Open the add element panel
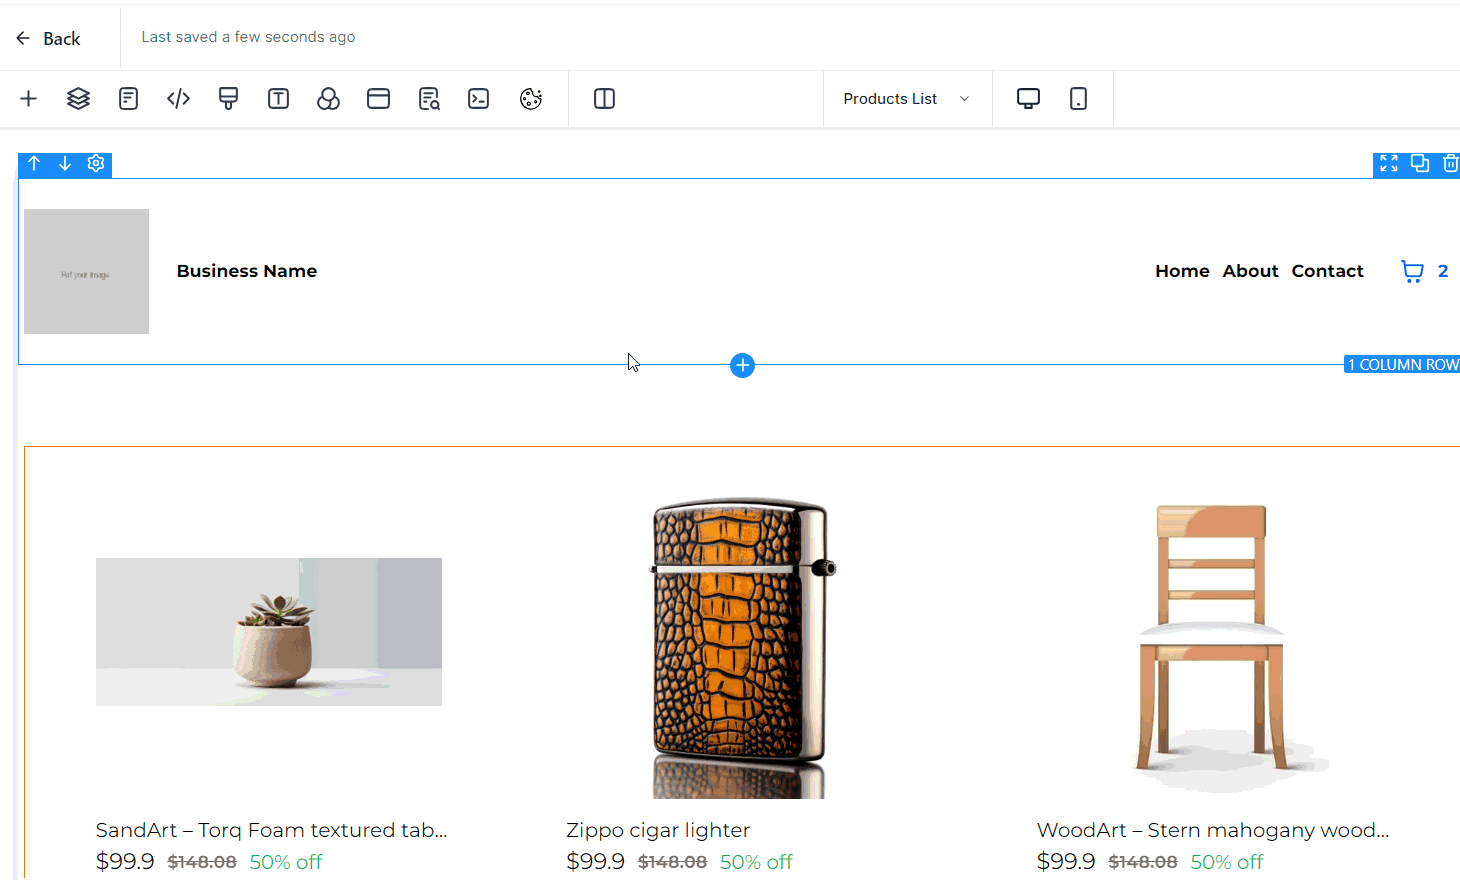Image resolution: width=1460 pixels, height=880 pixels. click(x=28, y=98)
